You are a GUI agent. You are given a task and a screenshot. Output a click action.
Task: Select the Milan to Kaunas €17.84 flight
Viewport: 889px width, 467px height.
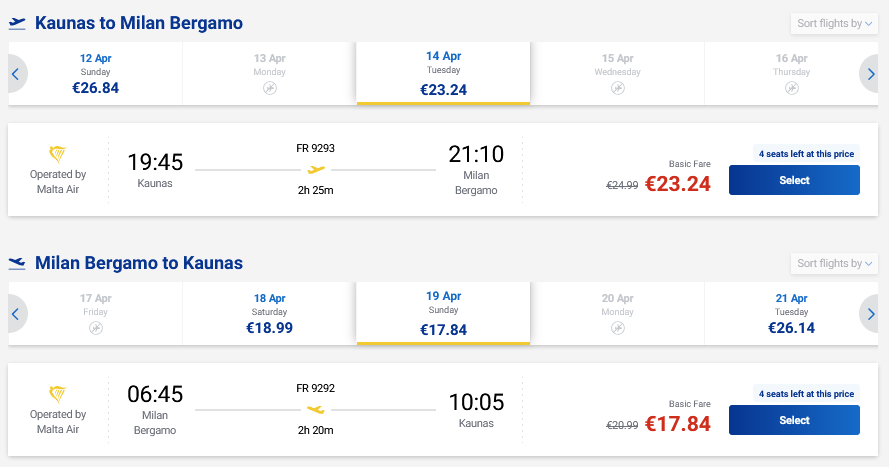click(794, 420)
